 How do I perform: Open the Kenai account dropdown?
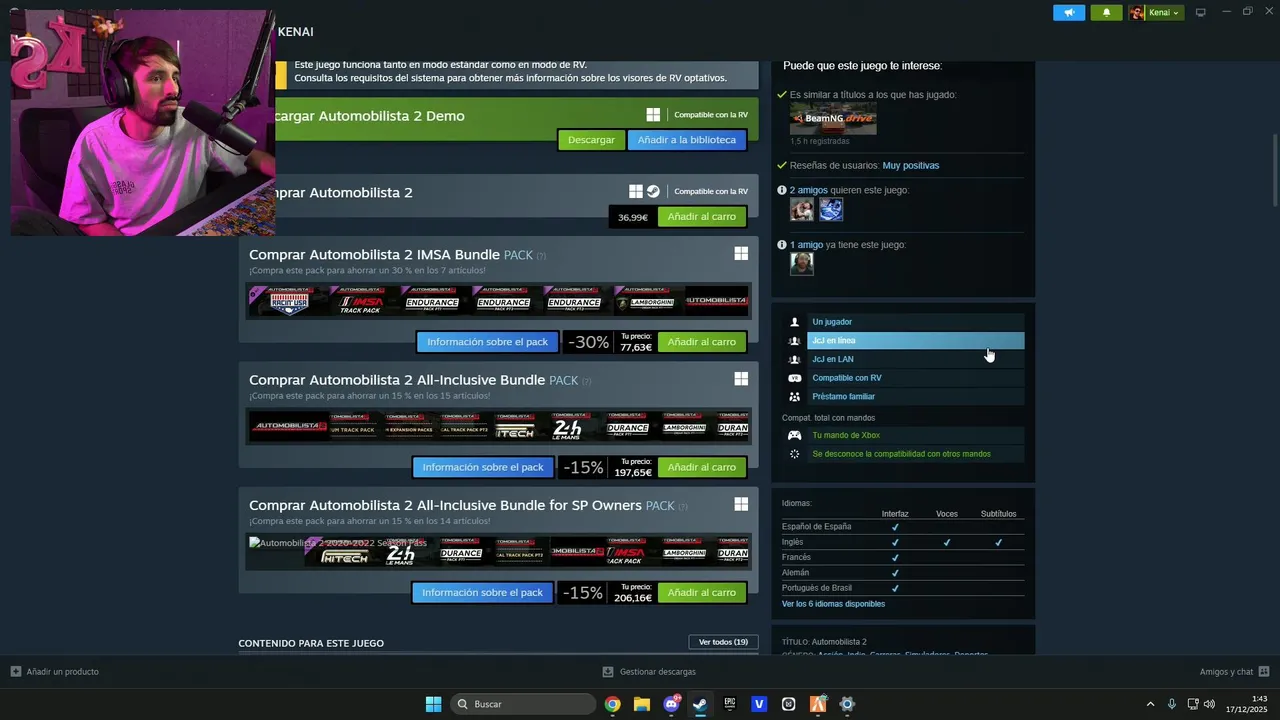pyautogui.click(x=1156, y=13)
